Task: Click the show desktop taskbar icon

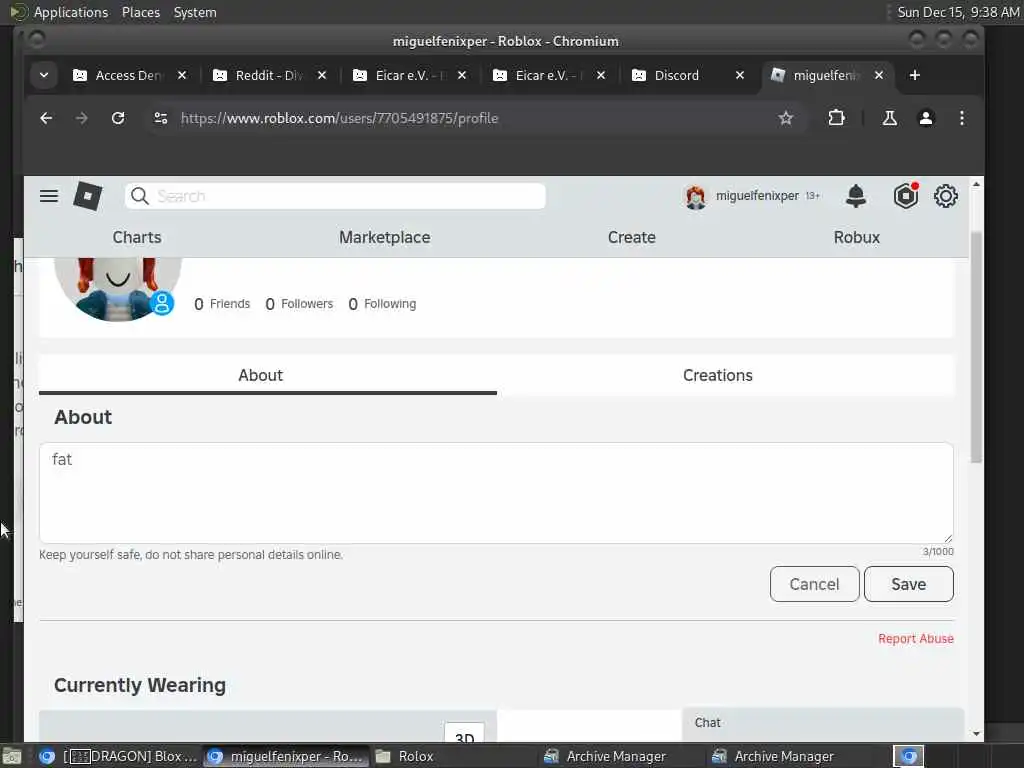Action: [x=12, y=757]
